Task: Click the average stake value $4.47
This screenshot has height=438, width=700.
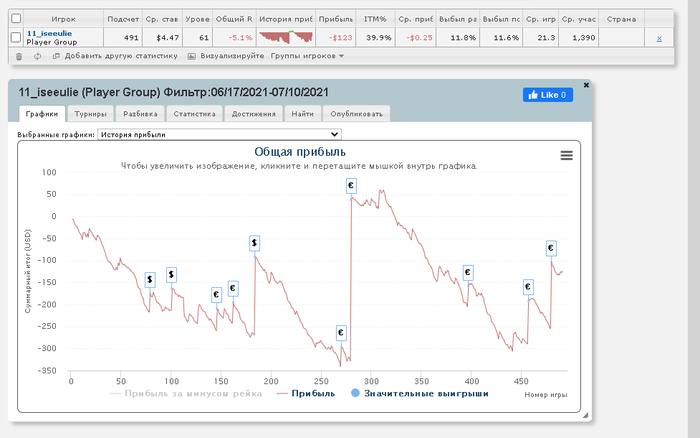Action: pyautogui.click(x=167, y=38)
